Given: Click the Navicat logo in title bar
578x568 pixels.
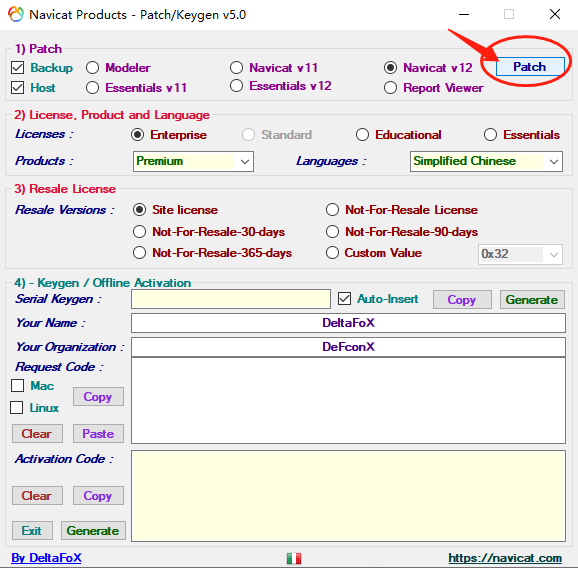Looking at the screenshot, I should coord(16,14).
